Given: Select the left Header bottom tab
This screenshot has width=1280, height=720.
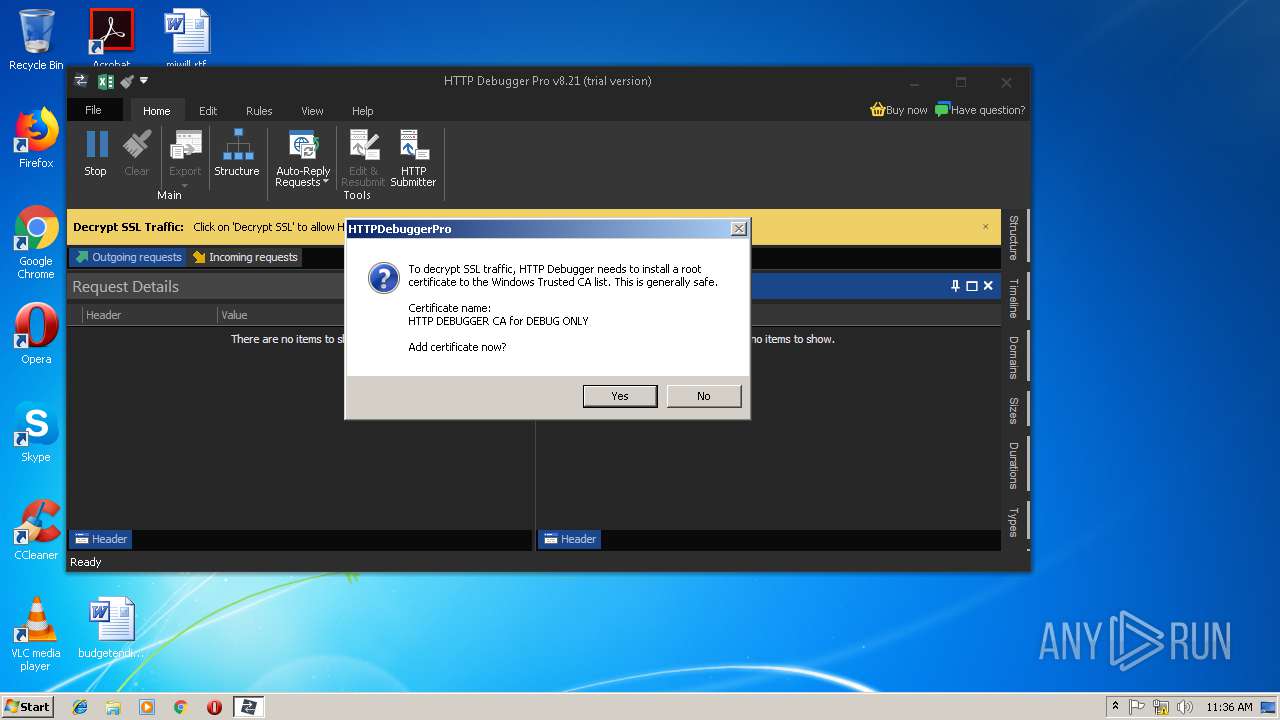Looking at the screenshot, I should 101,539.
